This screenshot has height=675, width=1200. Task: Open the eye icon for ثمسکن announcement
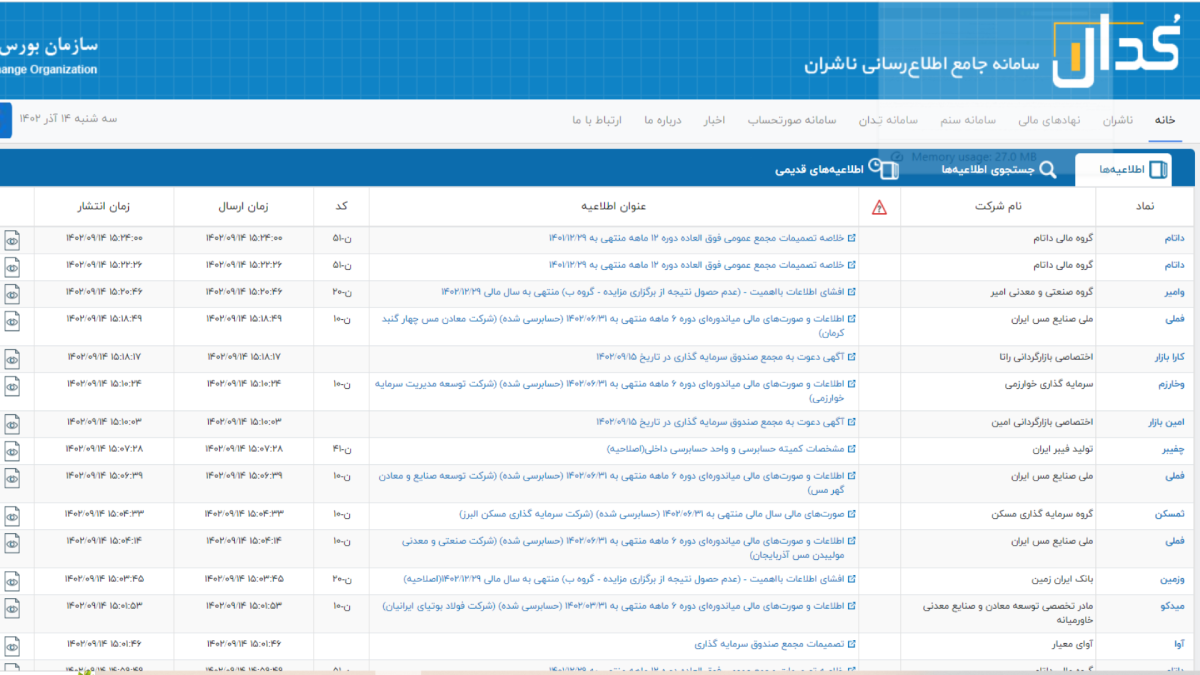point(12,514)
